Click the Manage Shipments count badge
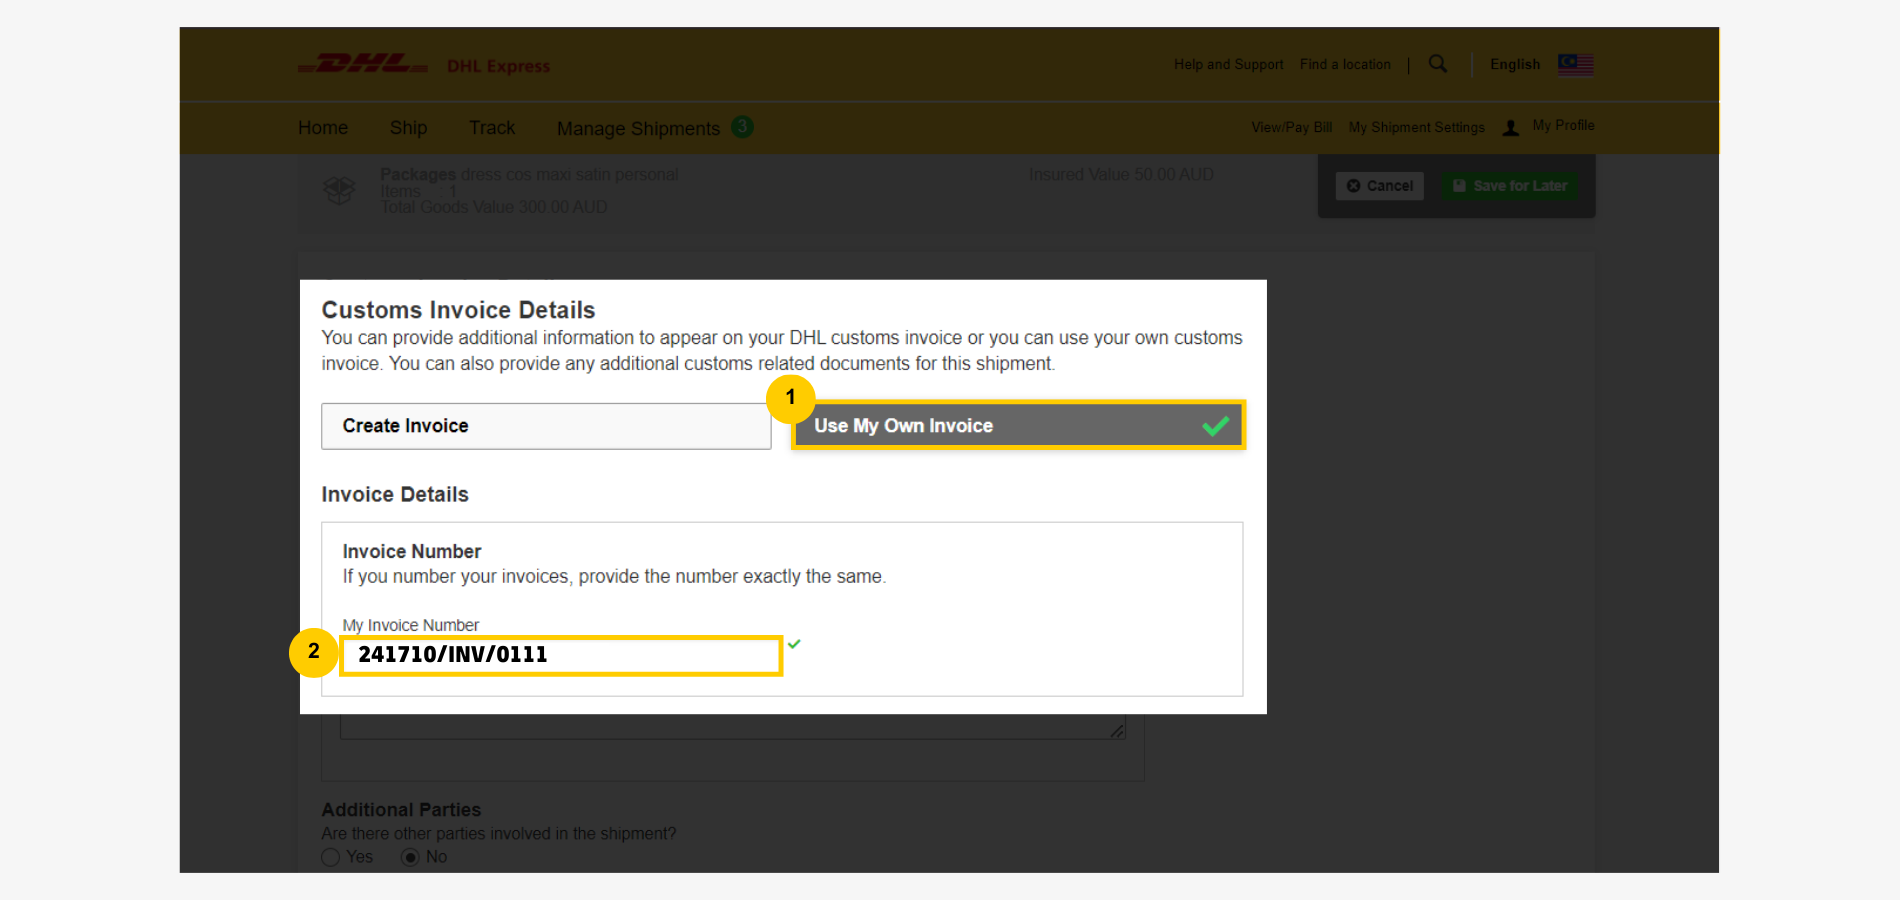 pyautogui.click(x=742, y=127)
